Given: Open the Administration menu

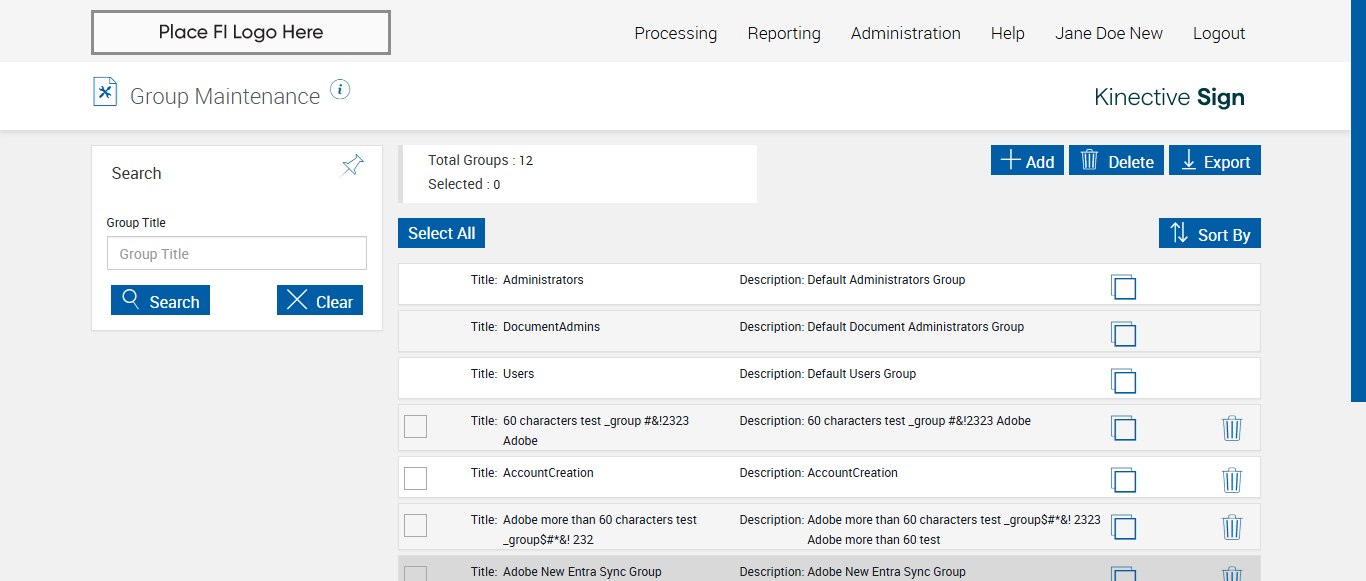Looking at the screenshot, I should tap(905, 33).
